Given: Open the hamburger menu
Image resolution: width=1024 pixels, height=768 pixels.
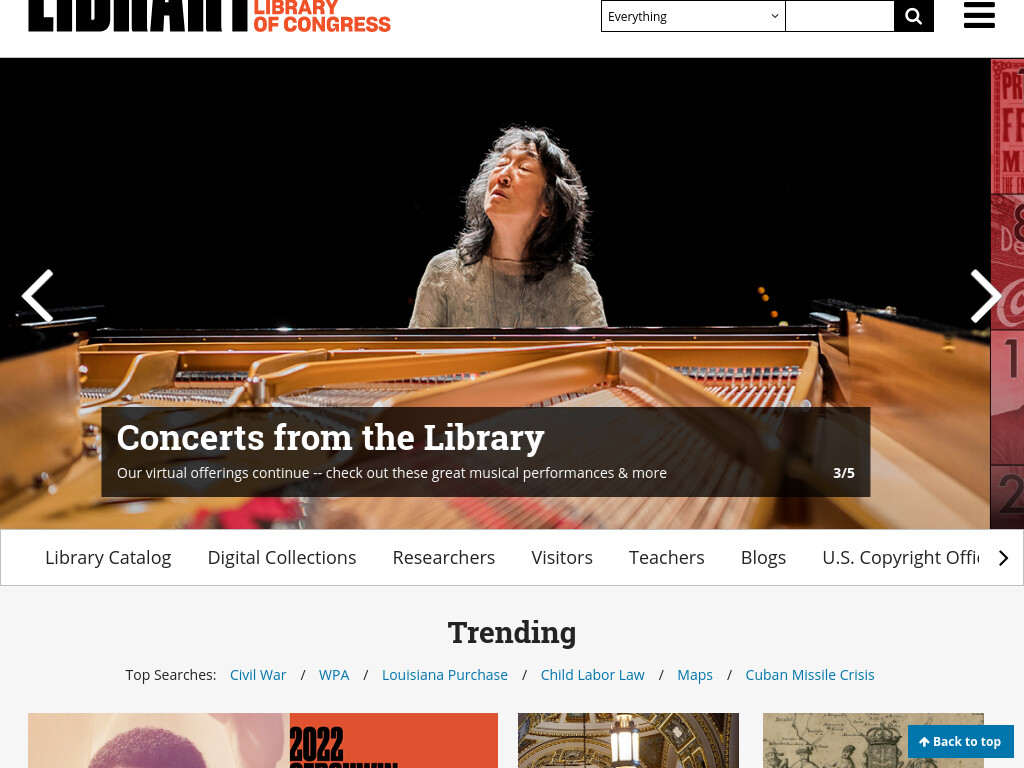Looking at the screenshot, I should [x=979, y=14].
